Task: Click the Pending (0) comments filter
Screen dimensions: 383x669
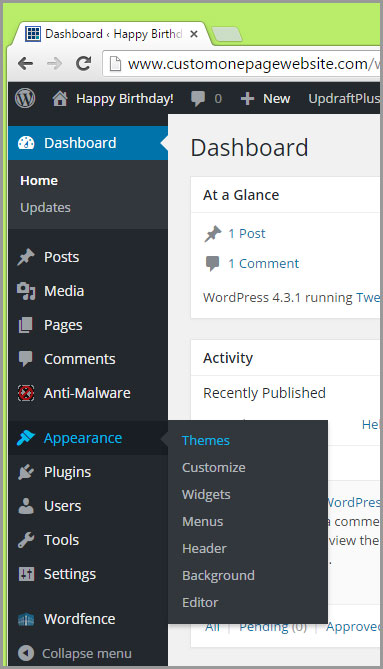Action: [x=273, y=627]
